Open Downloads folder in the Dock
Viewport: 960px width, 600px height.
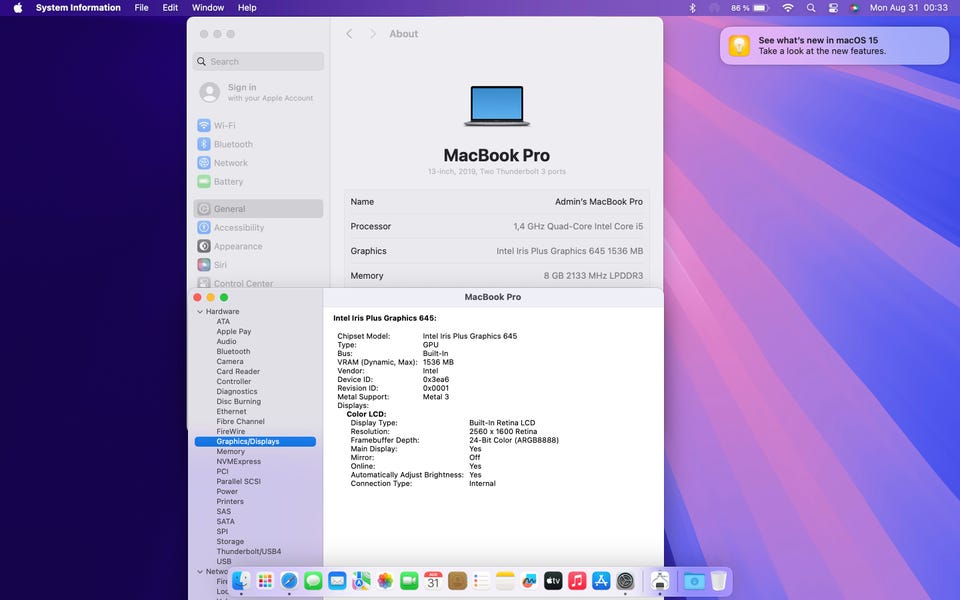(694, 580)
